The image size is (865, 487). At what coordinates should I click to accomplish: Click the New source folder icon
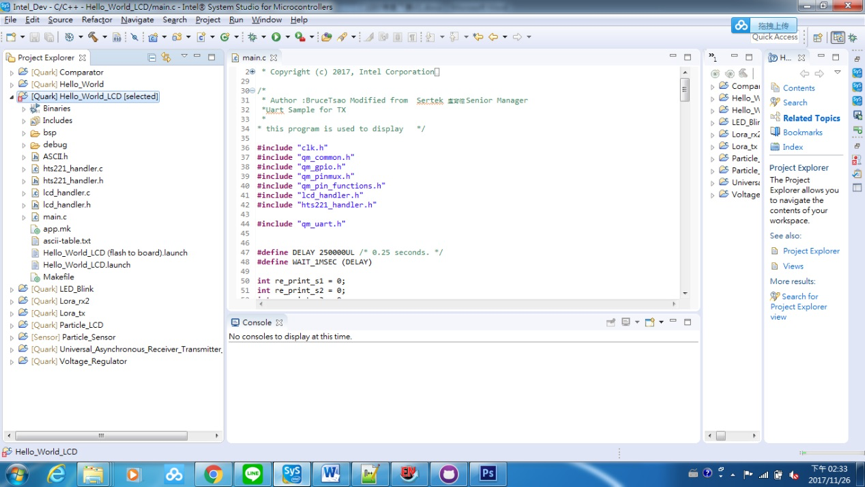[177, 37]
